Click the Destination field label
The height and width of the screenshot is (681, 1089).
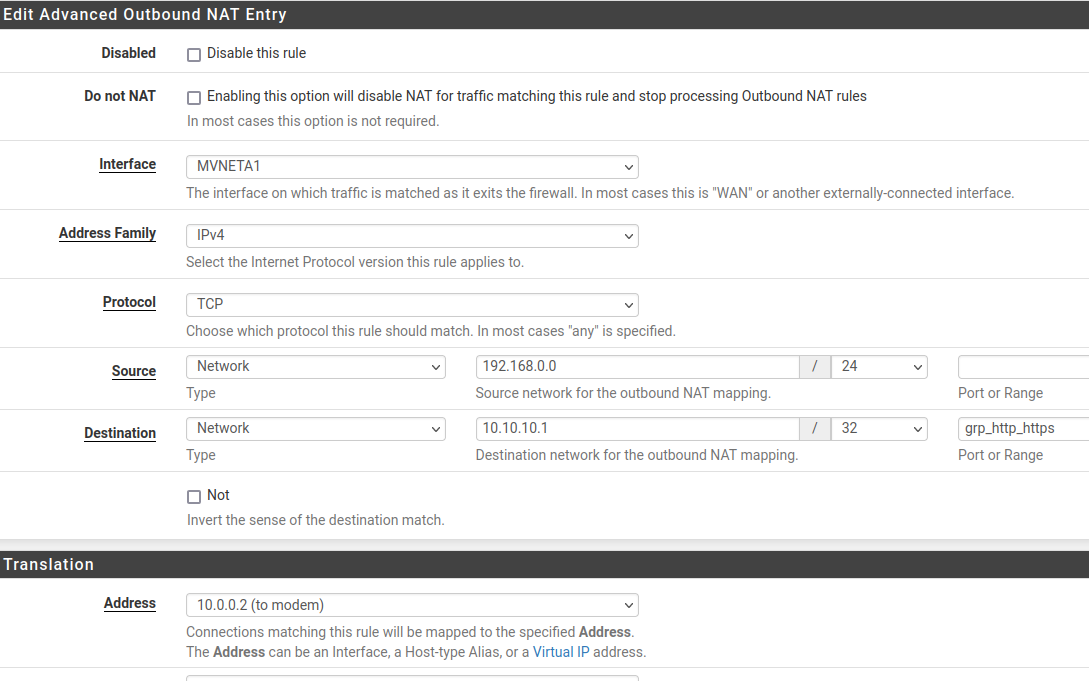tap(119, 432)
